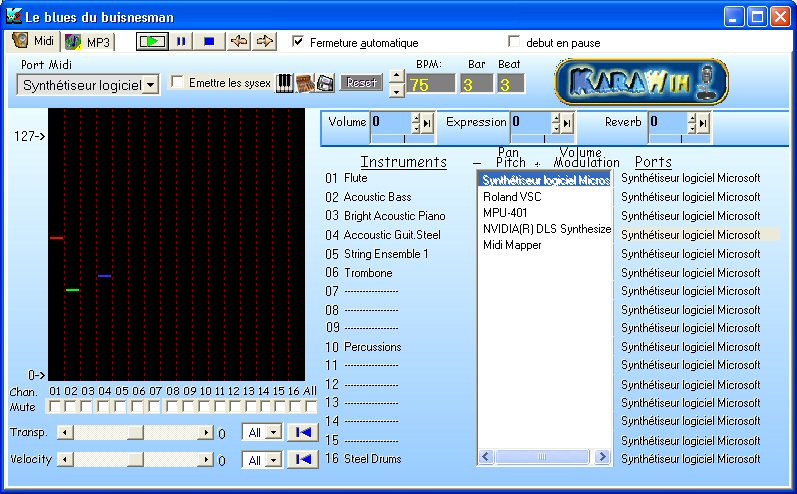797x494 pixels.
Task: Toggle Fermeture automatique checkbox
Action: coord(298,42)
